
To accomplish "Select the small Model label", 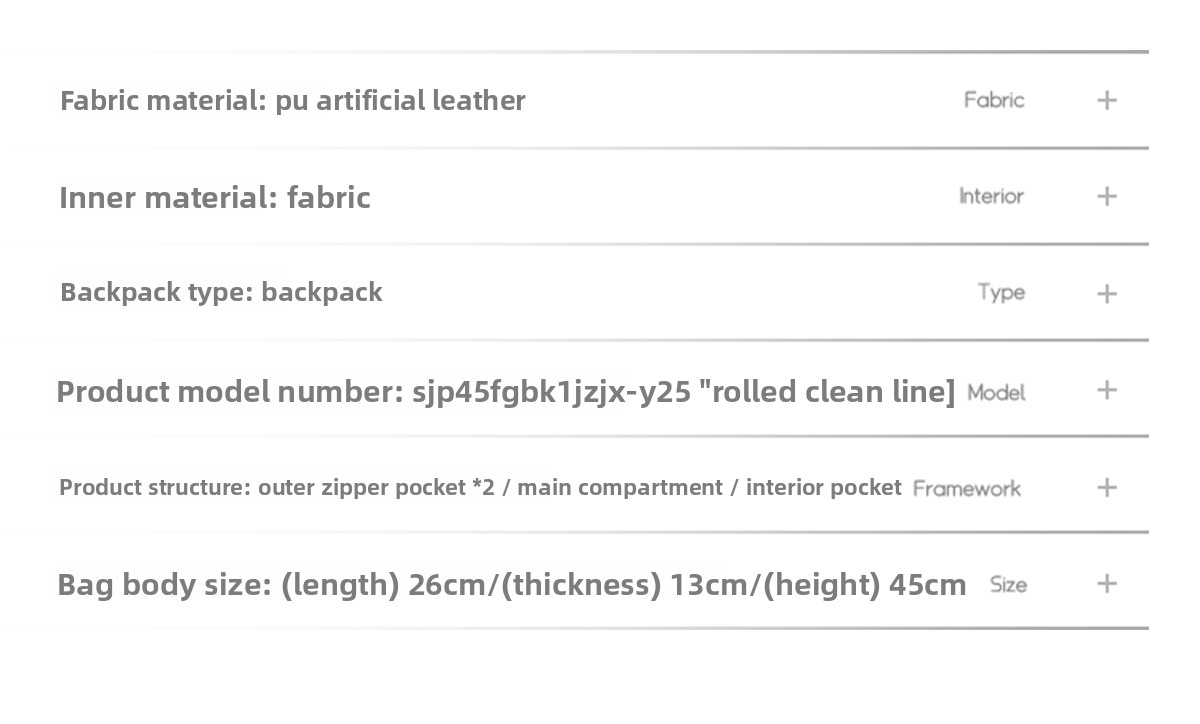I will (x=996, y=393).
